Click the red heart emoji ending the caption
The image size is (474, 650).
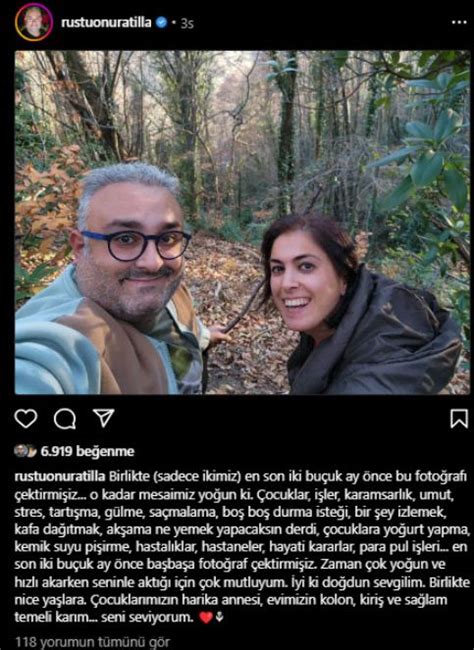(206, 618)
